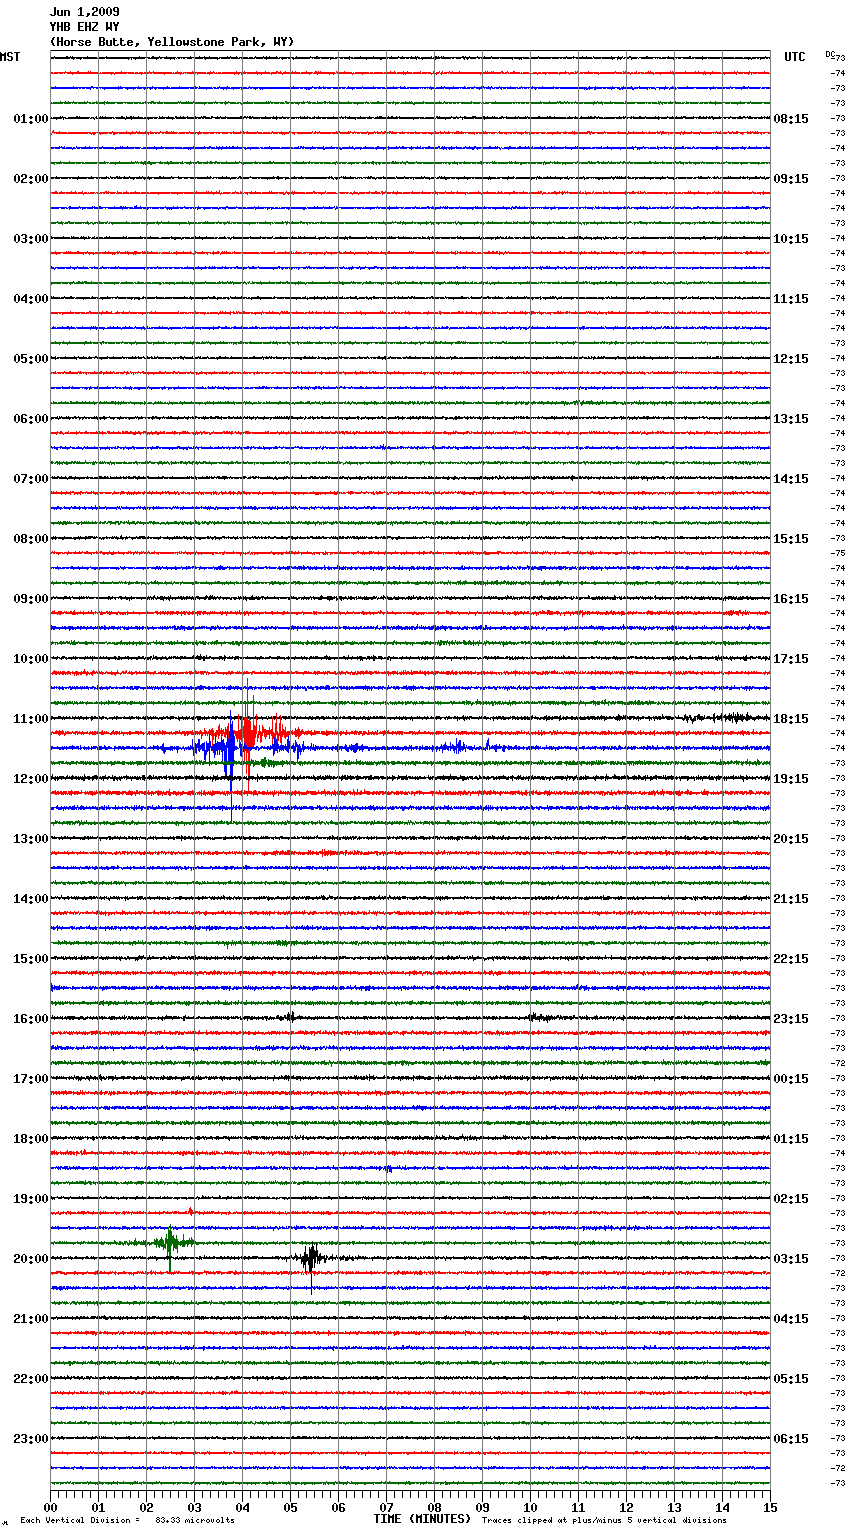Select the 11:00 MST time label
The width and height of the screenshot is (850, 1534).
31,719
